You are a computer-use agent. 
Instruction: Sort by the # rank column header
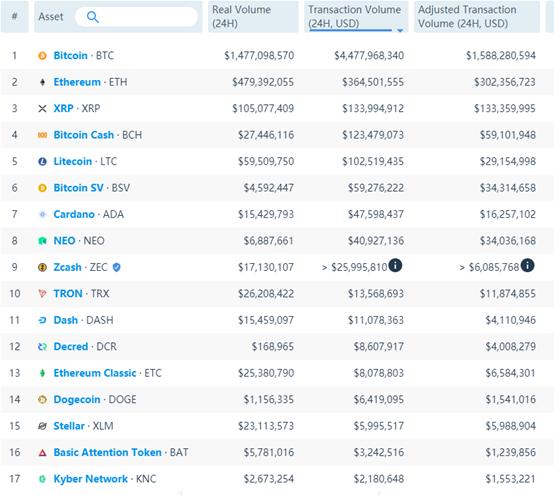point(14,17)
